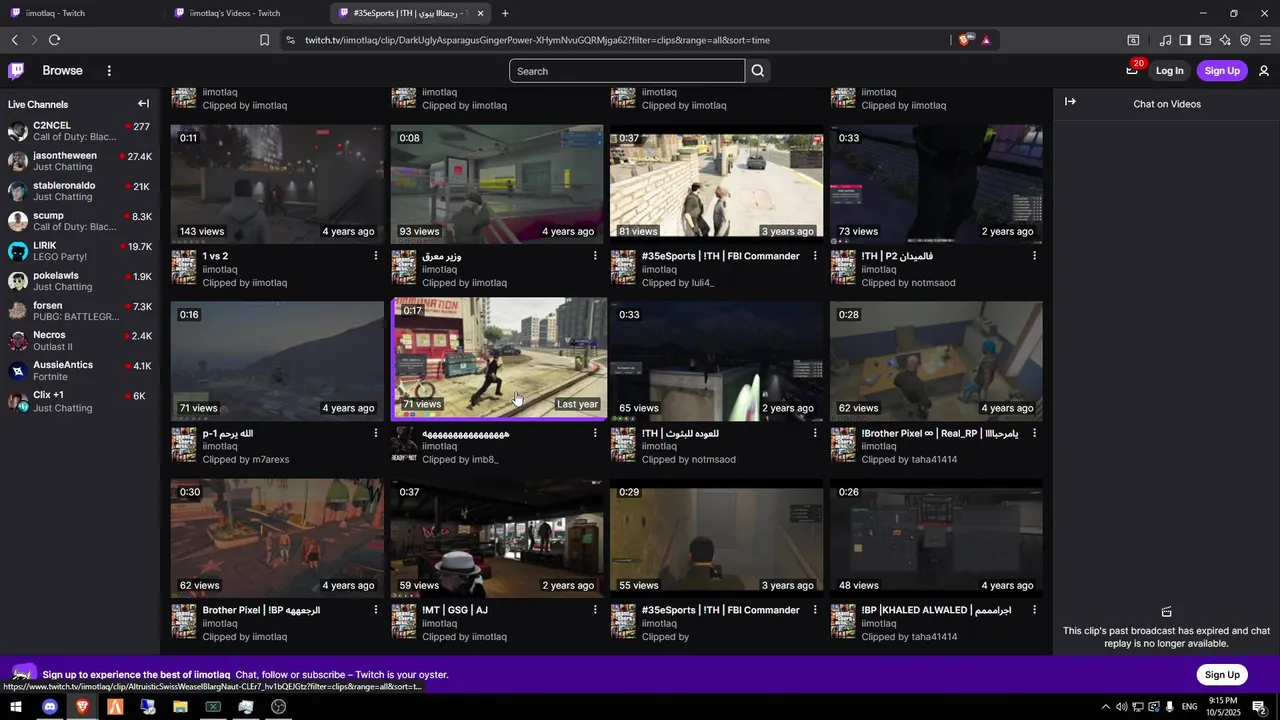Play the 0:26 clip with 48 views

point(936,538)
